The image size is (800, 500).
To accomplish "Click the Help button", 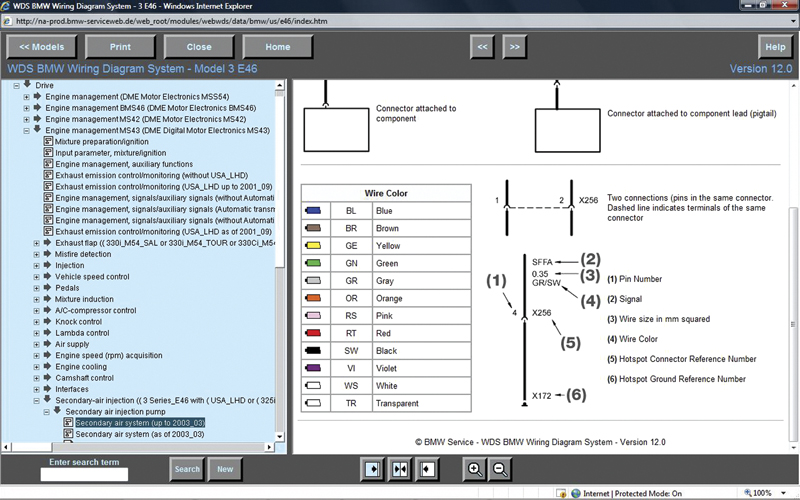I will 775,47.
